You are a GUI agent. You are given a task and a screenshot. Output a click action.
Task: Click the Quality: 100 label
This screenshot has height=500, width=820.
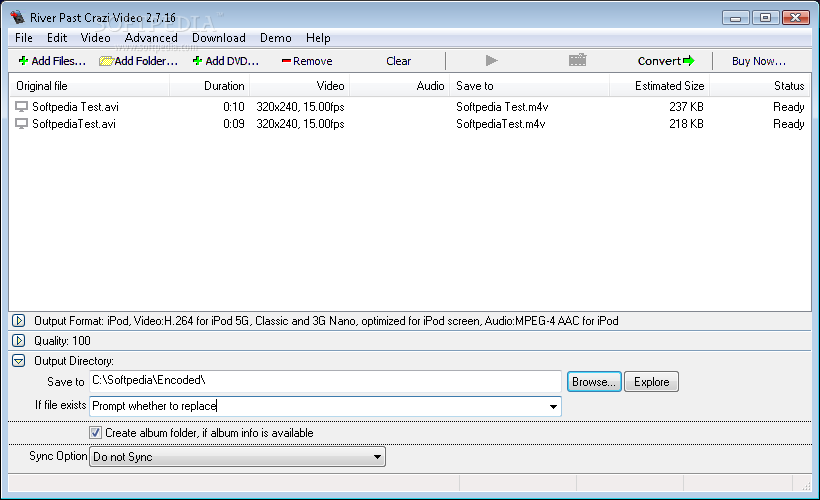click(x=62, y=341)
